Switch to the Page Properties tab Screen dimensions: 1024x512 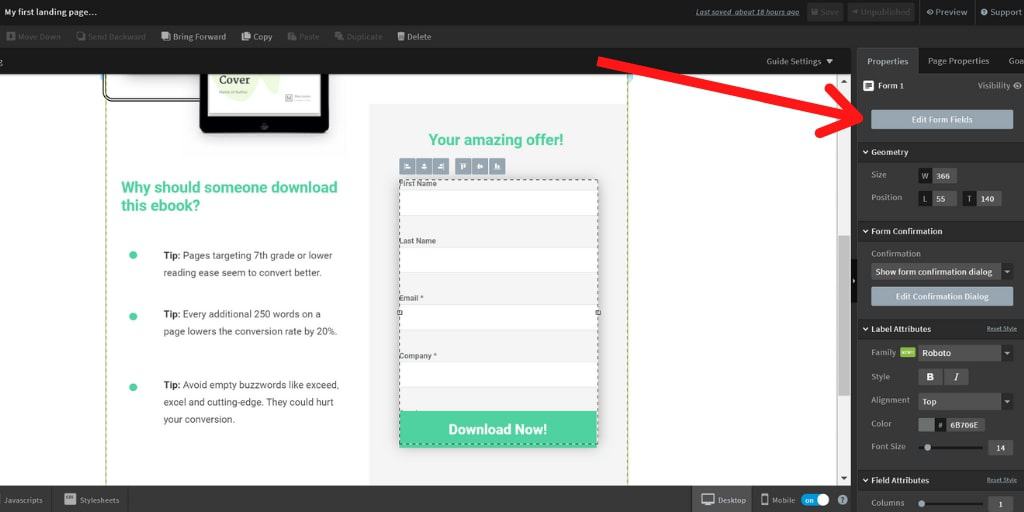coord(958,61)
